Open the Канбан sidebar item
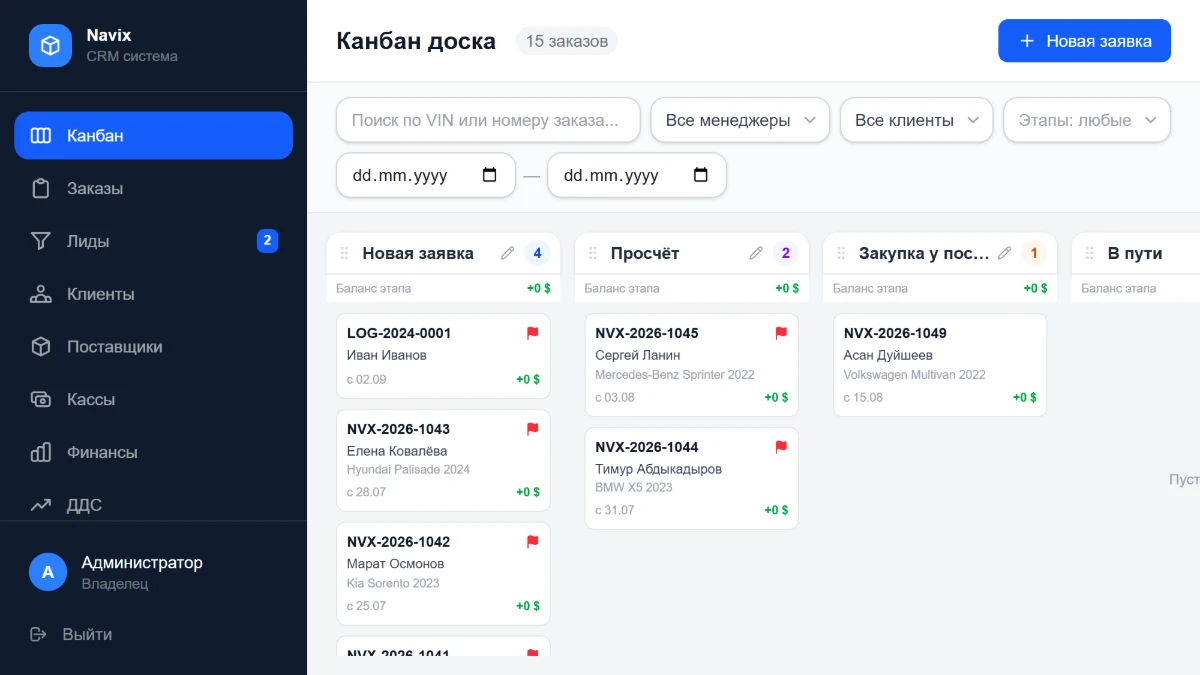The height and width of the screenshot is (675, 1200). click(153, 135)
